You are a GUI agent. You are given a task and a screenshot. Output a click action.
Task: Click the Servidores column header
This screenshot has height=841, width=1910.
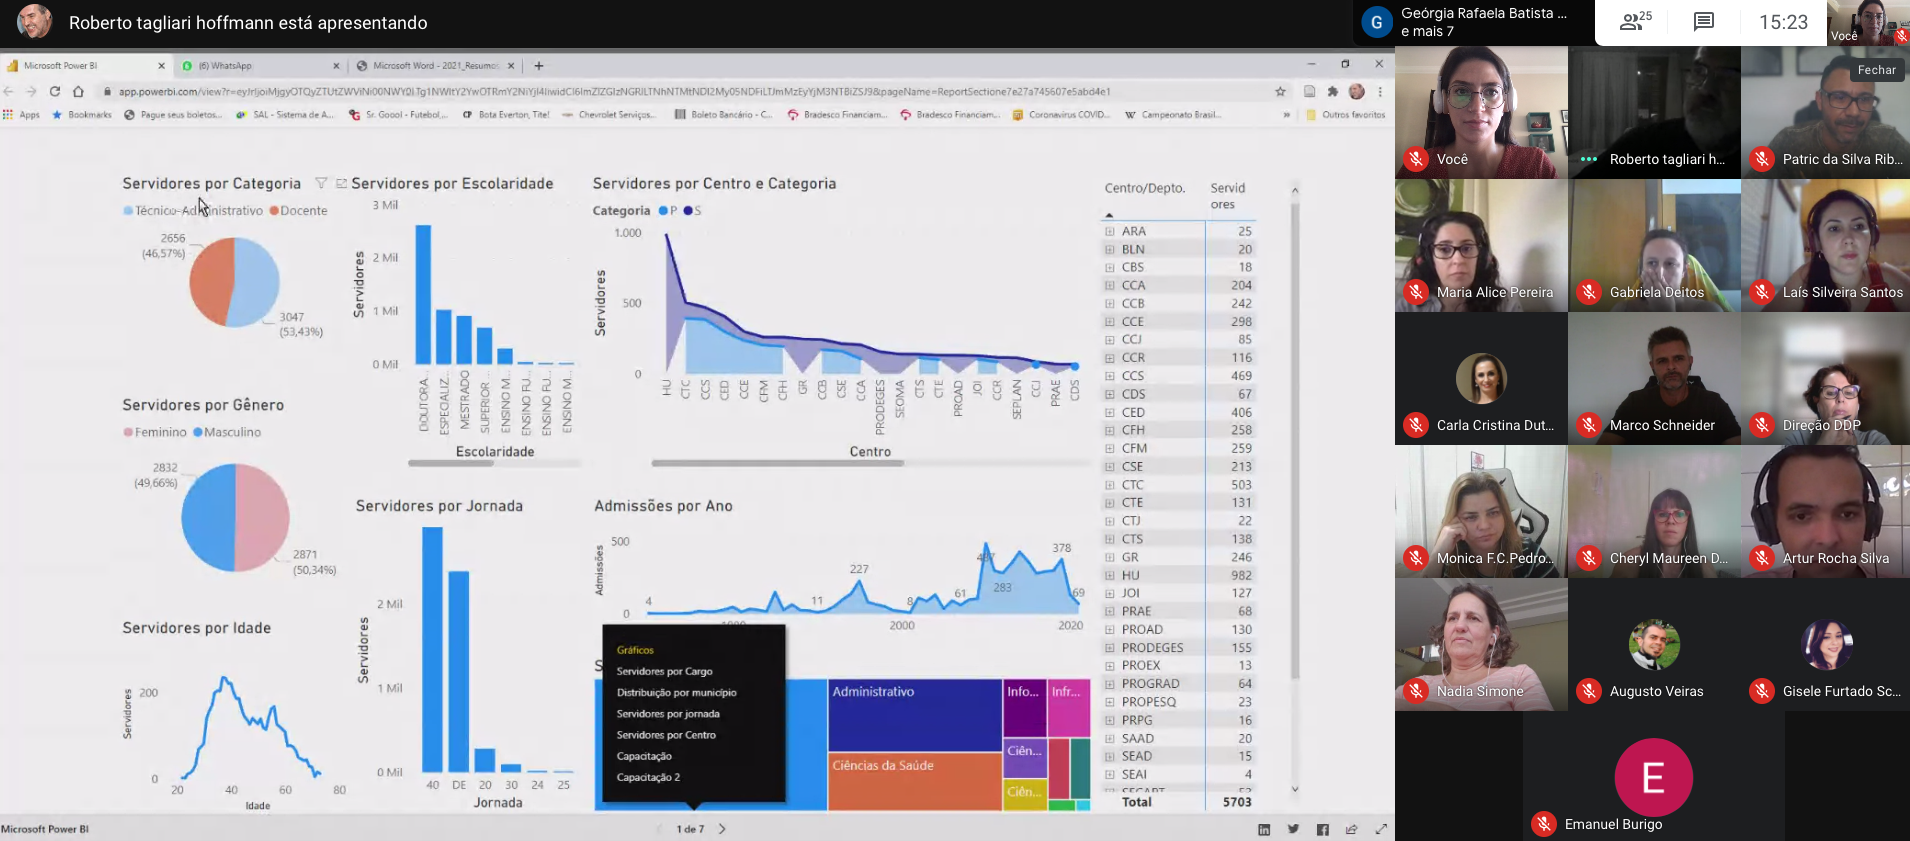point(1227,196)
